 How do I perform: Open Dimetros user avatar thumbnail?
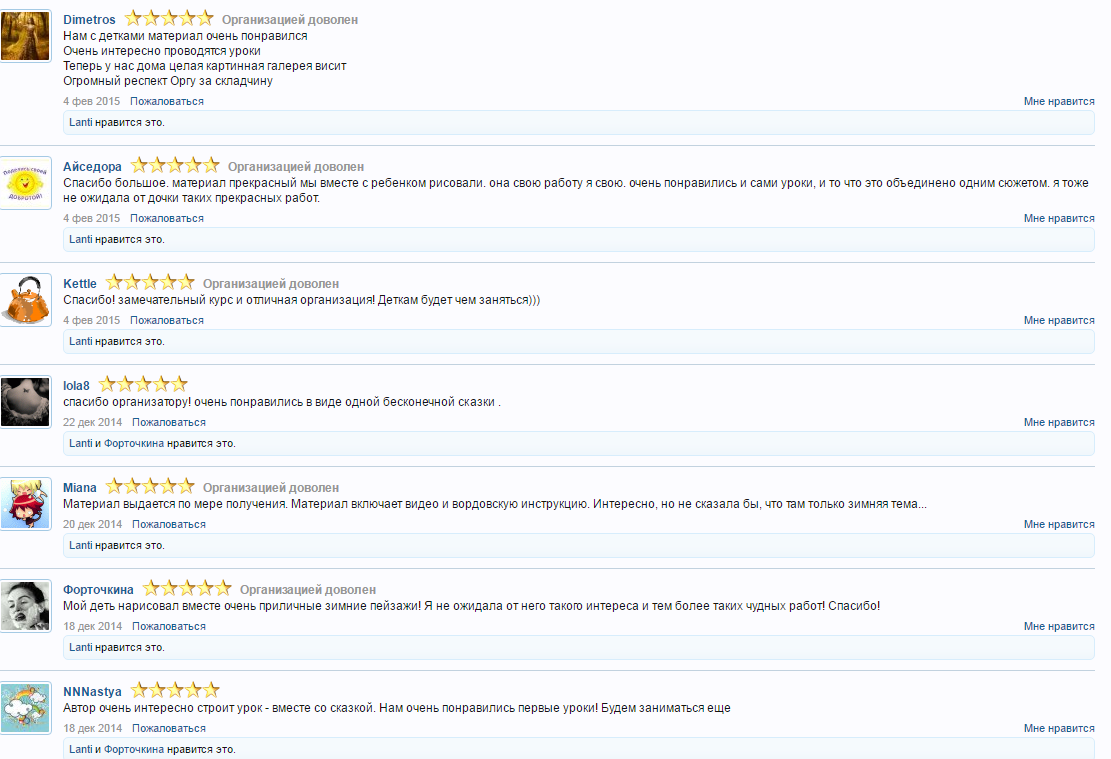tap(26, 36)
